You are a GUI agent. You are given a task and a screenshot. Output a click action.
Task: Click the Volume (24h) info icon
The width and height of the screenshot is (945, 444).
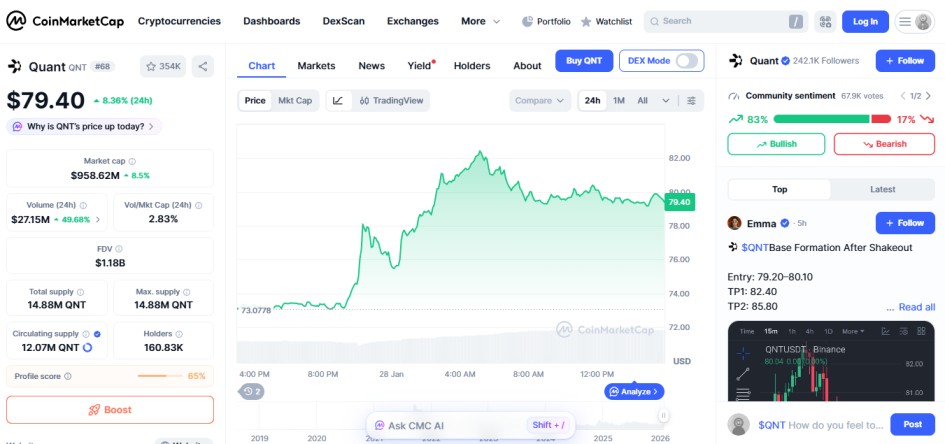click(84, 205)
